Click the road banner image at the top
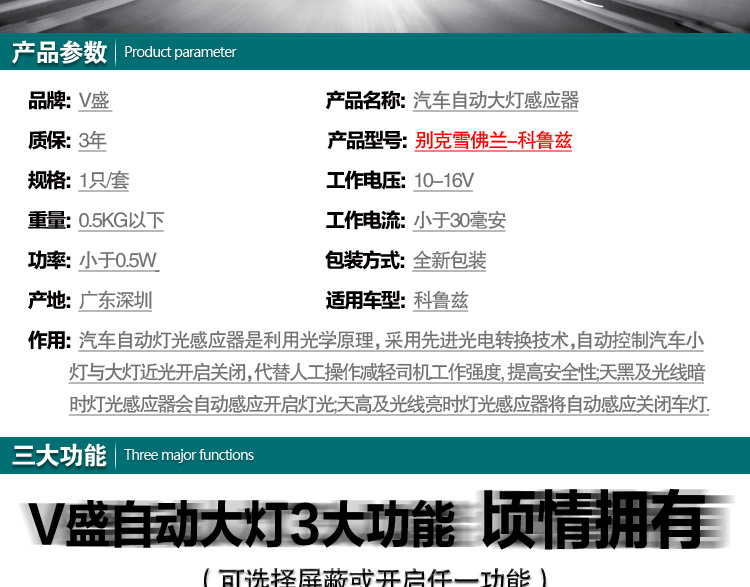This screenshot has height=587, width=750. [x=375, y=16]
